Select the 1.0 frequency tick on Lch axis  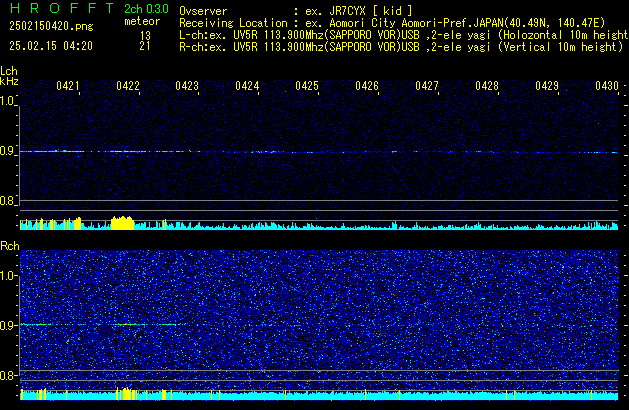(x=8, y=101)
